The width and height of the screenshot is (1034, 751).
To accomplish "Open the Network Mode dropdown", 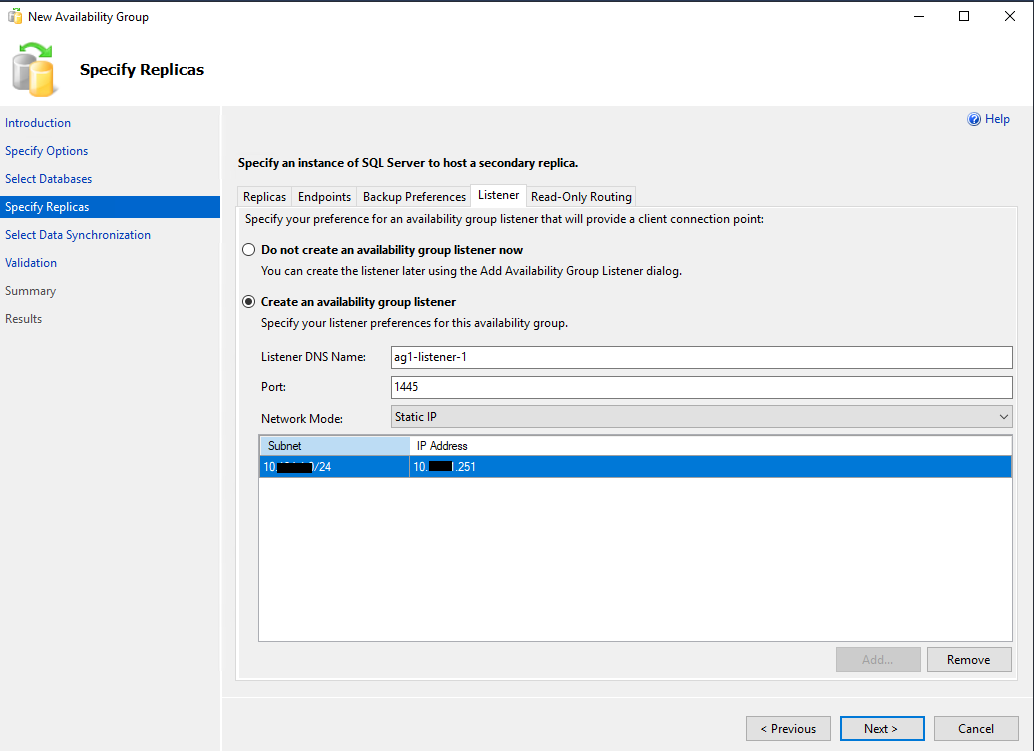I will click(702, 417).
